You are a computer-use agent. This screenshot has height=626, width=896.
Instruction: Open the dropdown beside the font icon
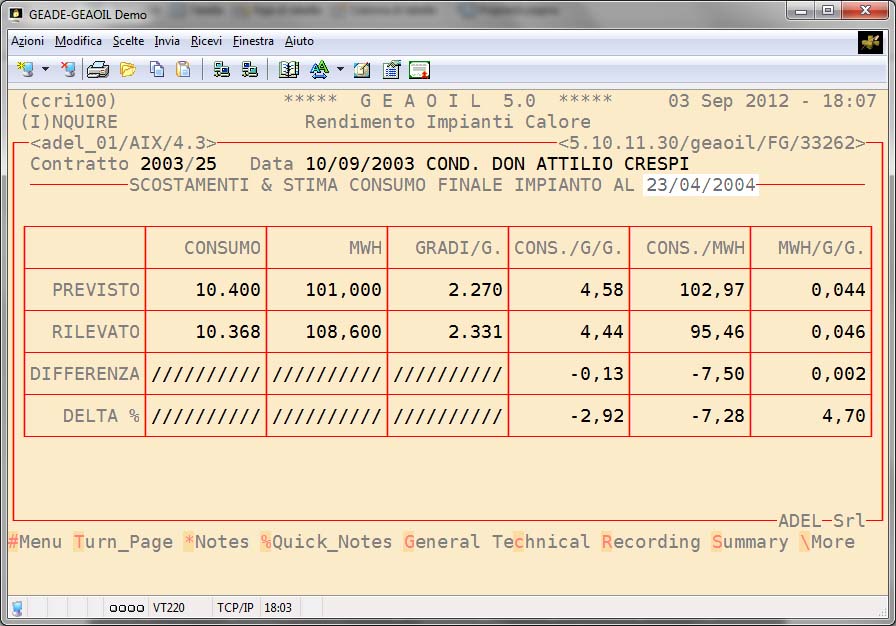340,70
